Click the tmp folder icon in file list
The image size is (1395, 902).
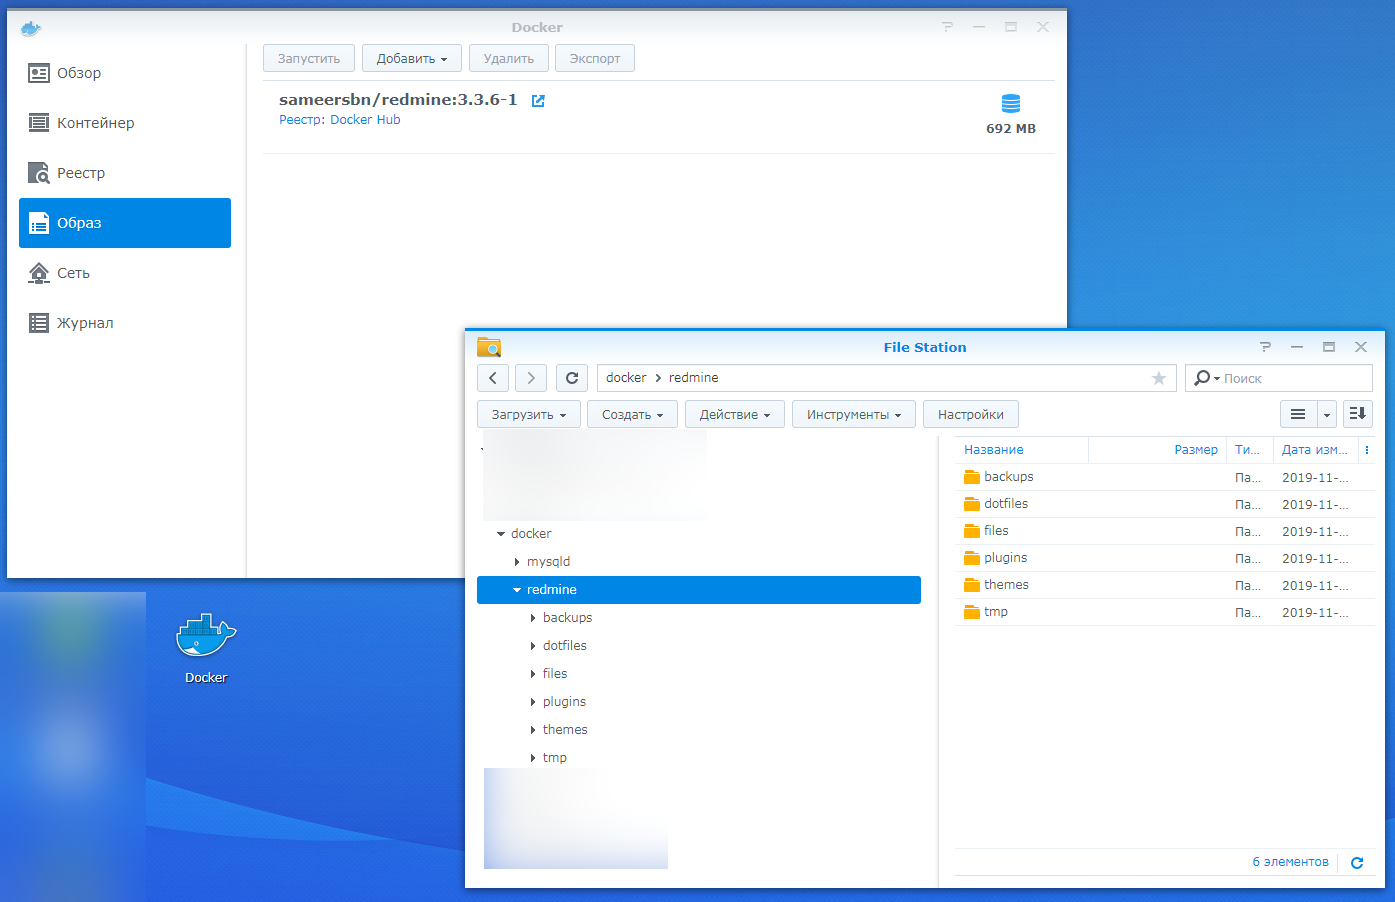[971, 612]
